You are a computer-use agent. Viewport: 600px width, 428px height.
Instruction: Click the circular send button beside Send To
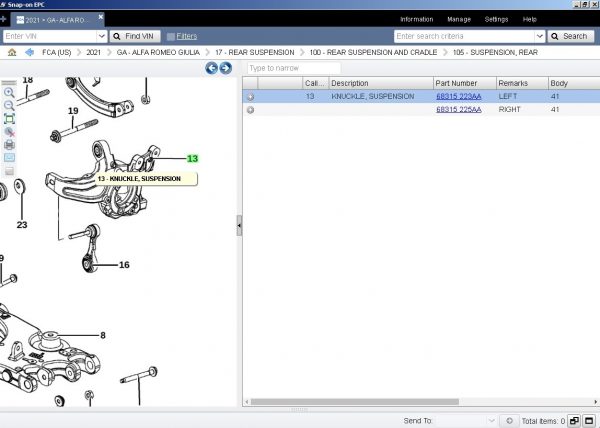pyautogui.click(x=509, y=421)
